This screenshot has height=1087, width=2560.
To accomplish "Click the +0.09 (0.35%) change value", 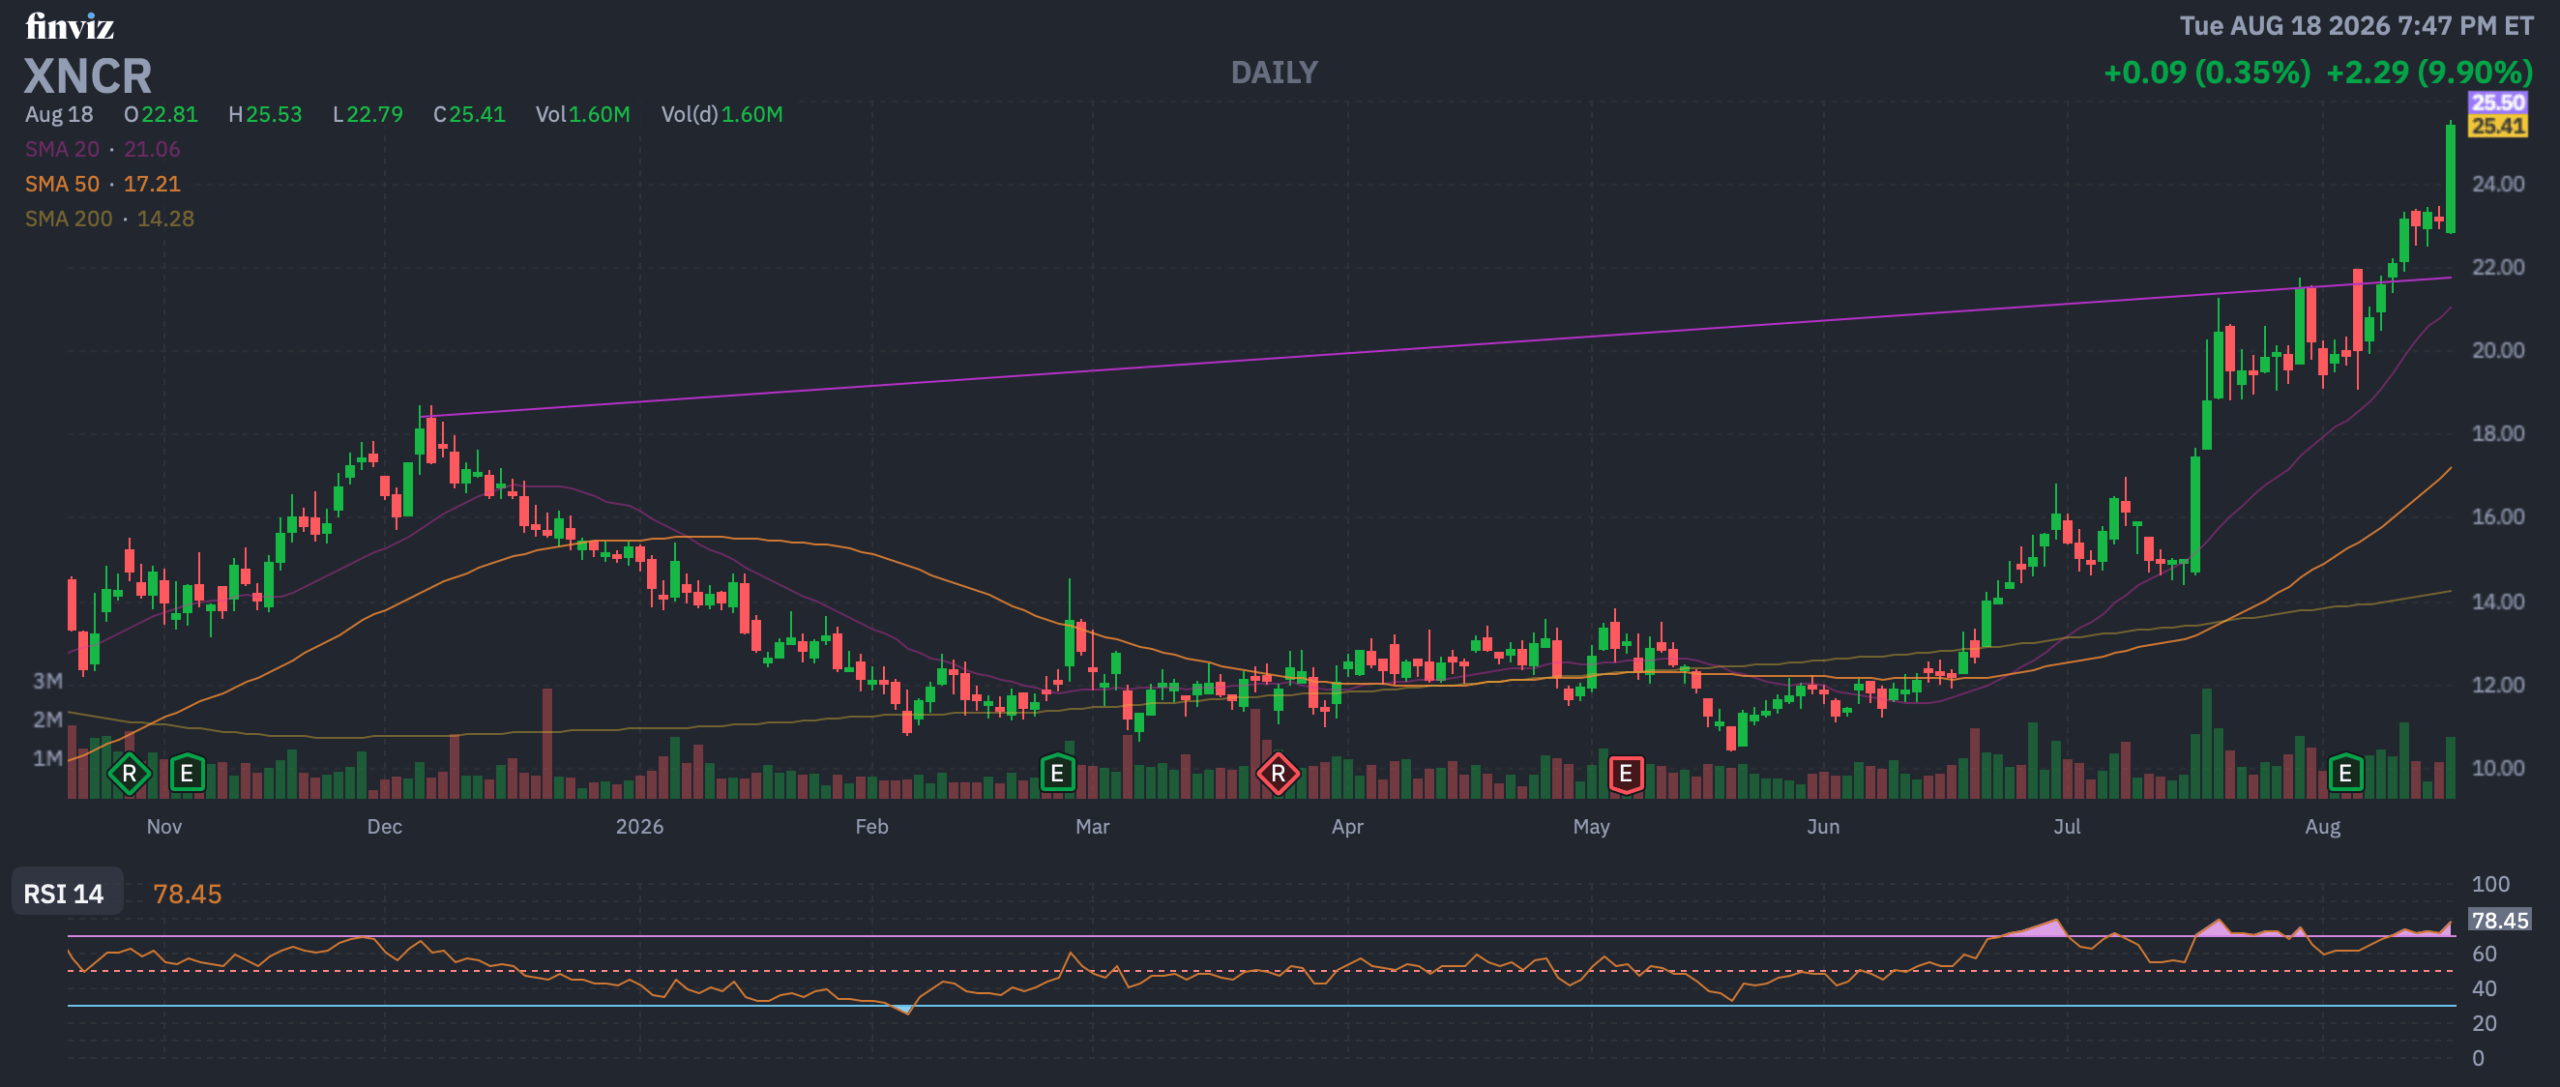I will pyautogui.click(x=2208, y=72).
